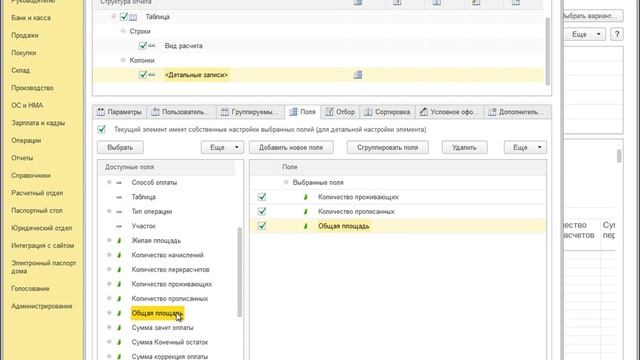The height and width of the screenshot is (360, 640).
Task: Expand the Жилая площадь field
Action: click(109, 240)
